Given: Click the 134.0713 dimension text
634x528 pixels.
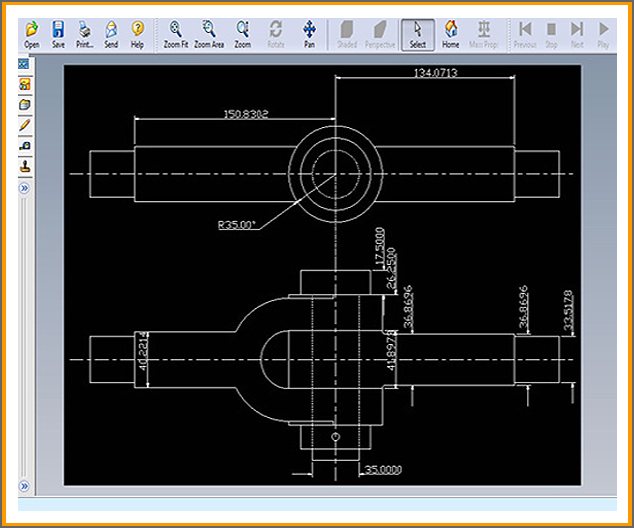Looking at the screenshot, I should coord(435,73).
